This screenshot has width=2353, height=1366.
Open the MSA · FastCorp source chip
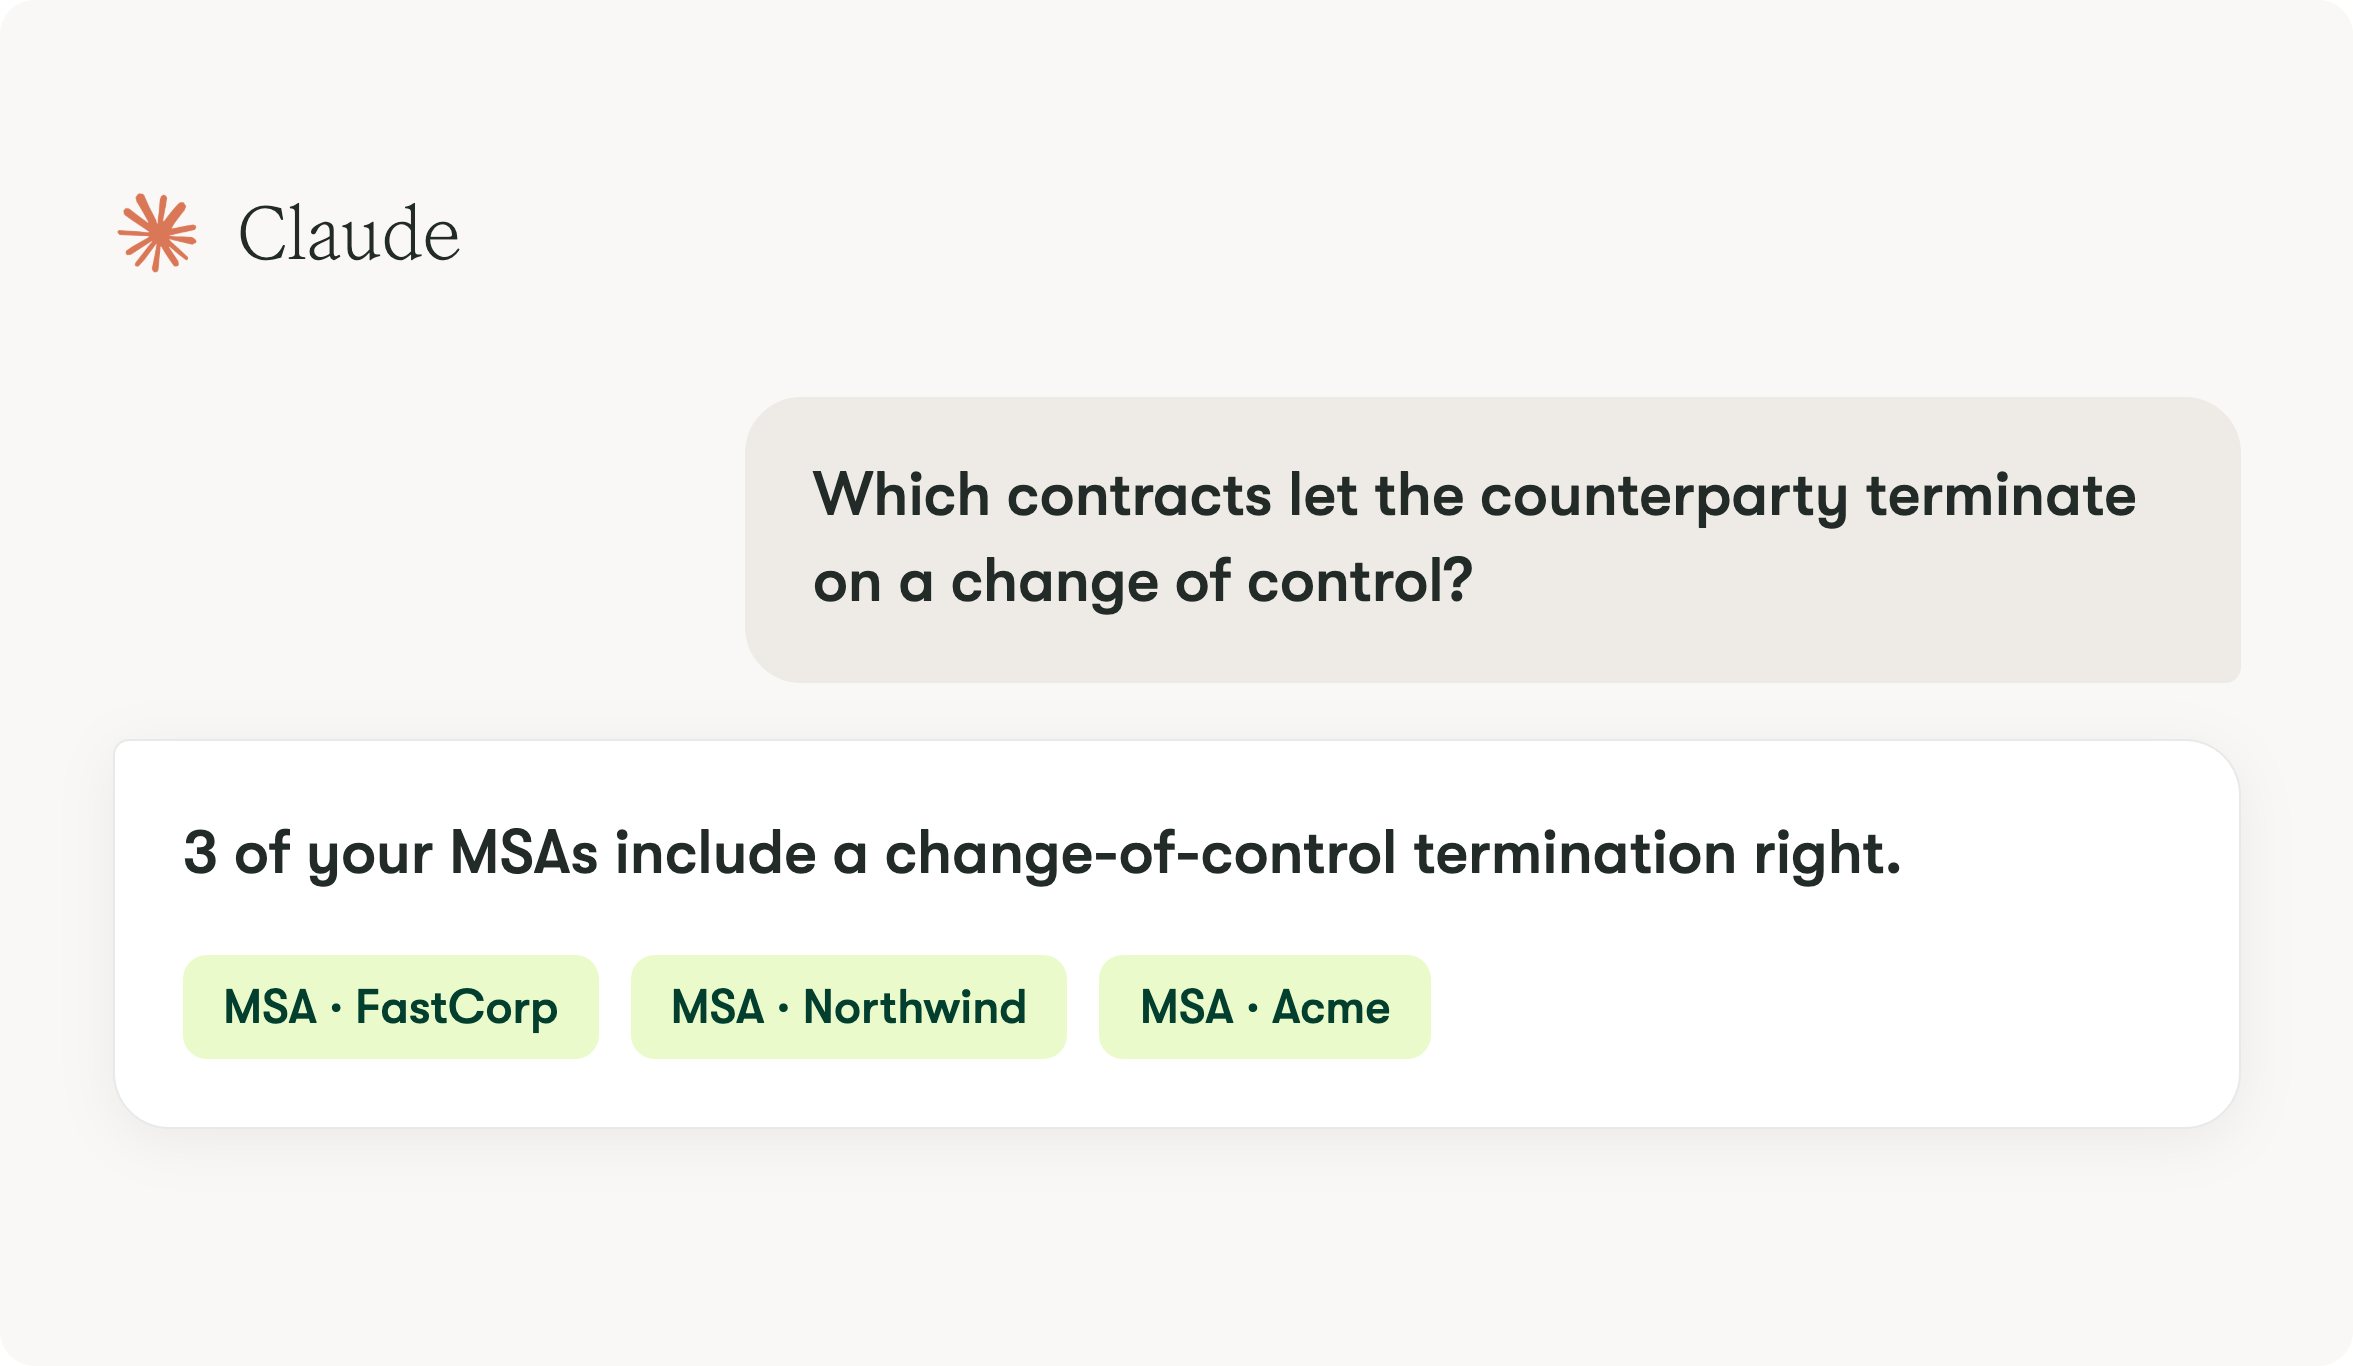coord(391,1007)
